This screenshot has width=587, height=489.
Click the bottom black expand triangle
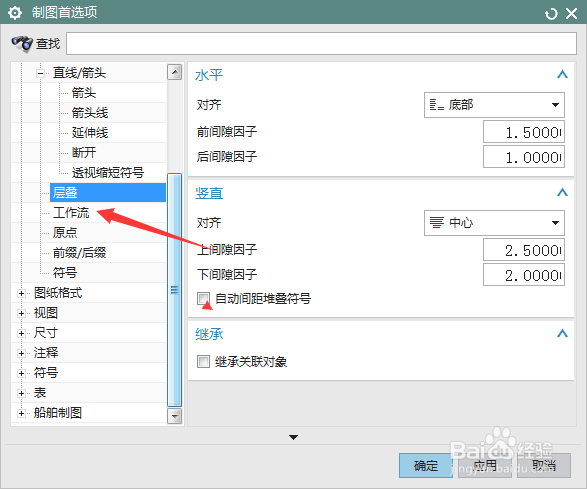(x=294, y=437)
